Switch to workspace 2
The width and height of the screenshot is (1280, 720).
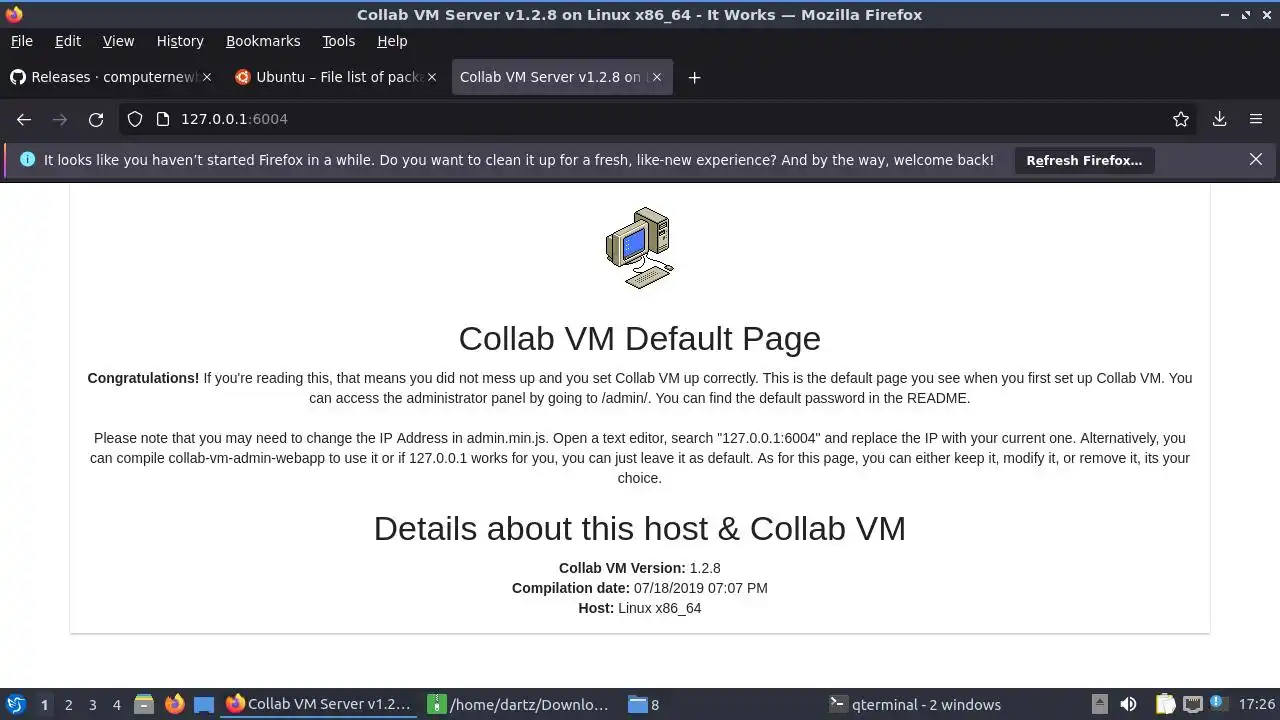tap(68, 705)
